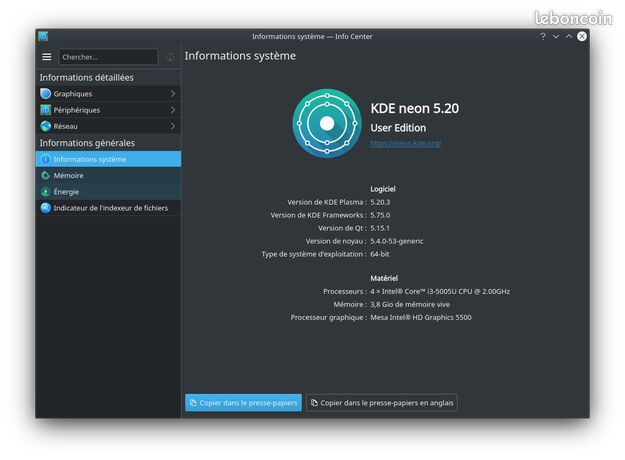Click the Chercher search field
Screen dimensions: 625x460
pyautogui.click(x=108, y=57)
